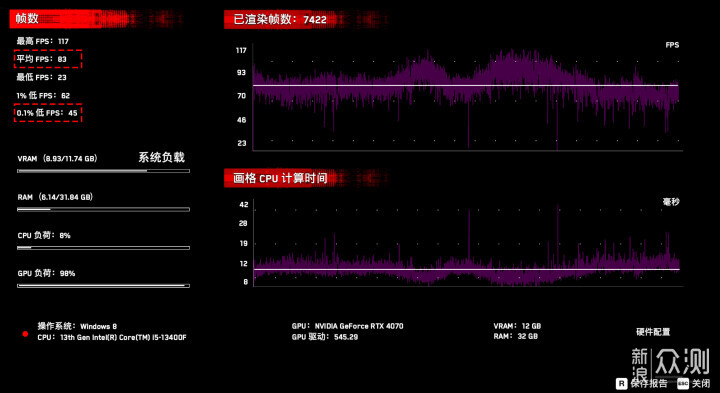720x393 pixels.
Task: Select the 最低 FPS: 23 line
Action: (42, 77)
